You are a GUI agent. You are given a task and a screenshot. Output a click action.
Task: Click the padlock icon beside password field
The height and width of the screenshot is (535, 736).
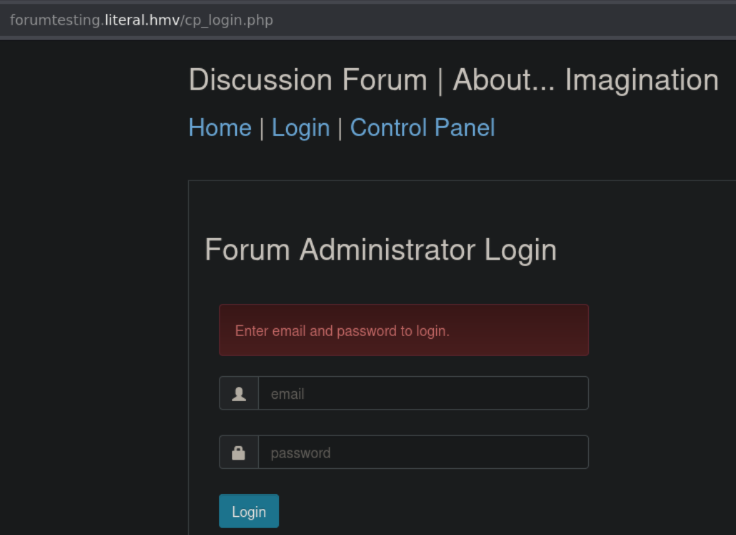coord(239,453)
